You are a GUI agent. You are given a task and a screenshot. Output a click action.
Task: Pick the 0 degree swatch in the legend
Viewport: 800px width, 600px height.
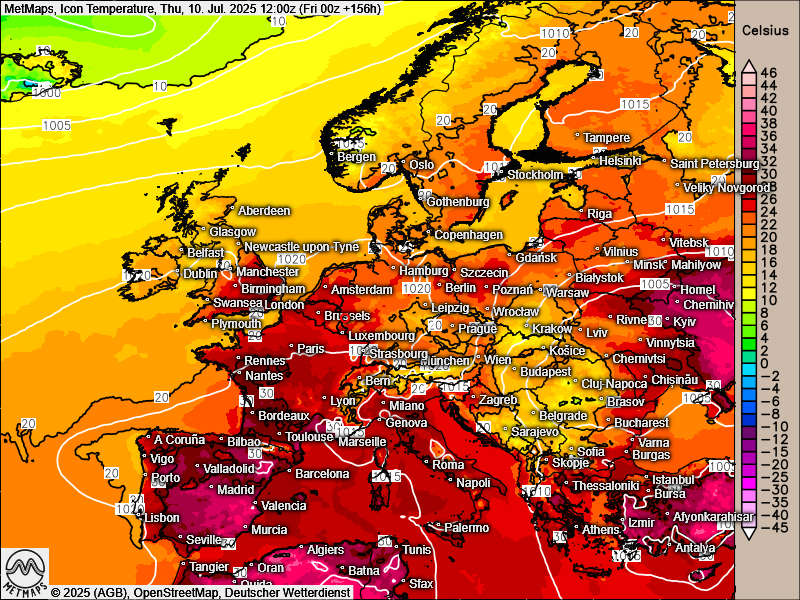pyautogui.click(x=747, y=363)
